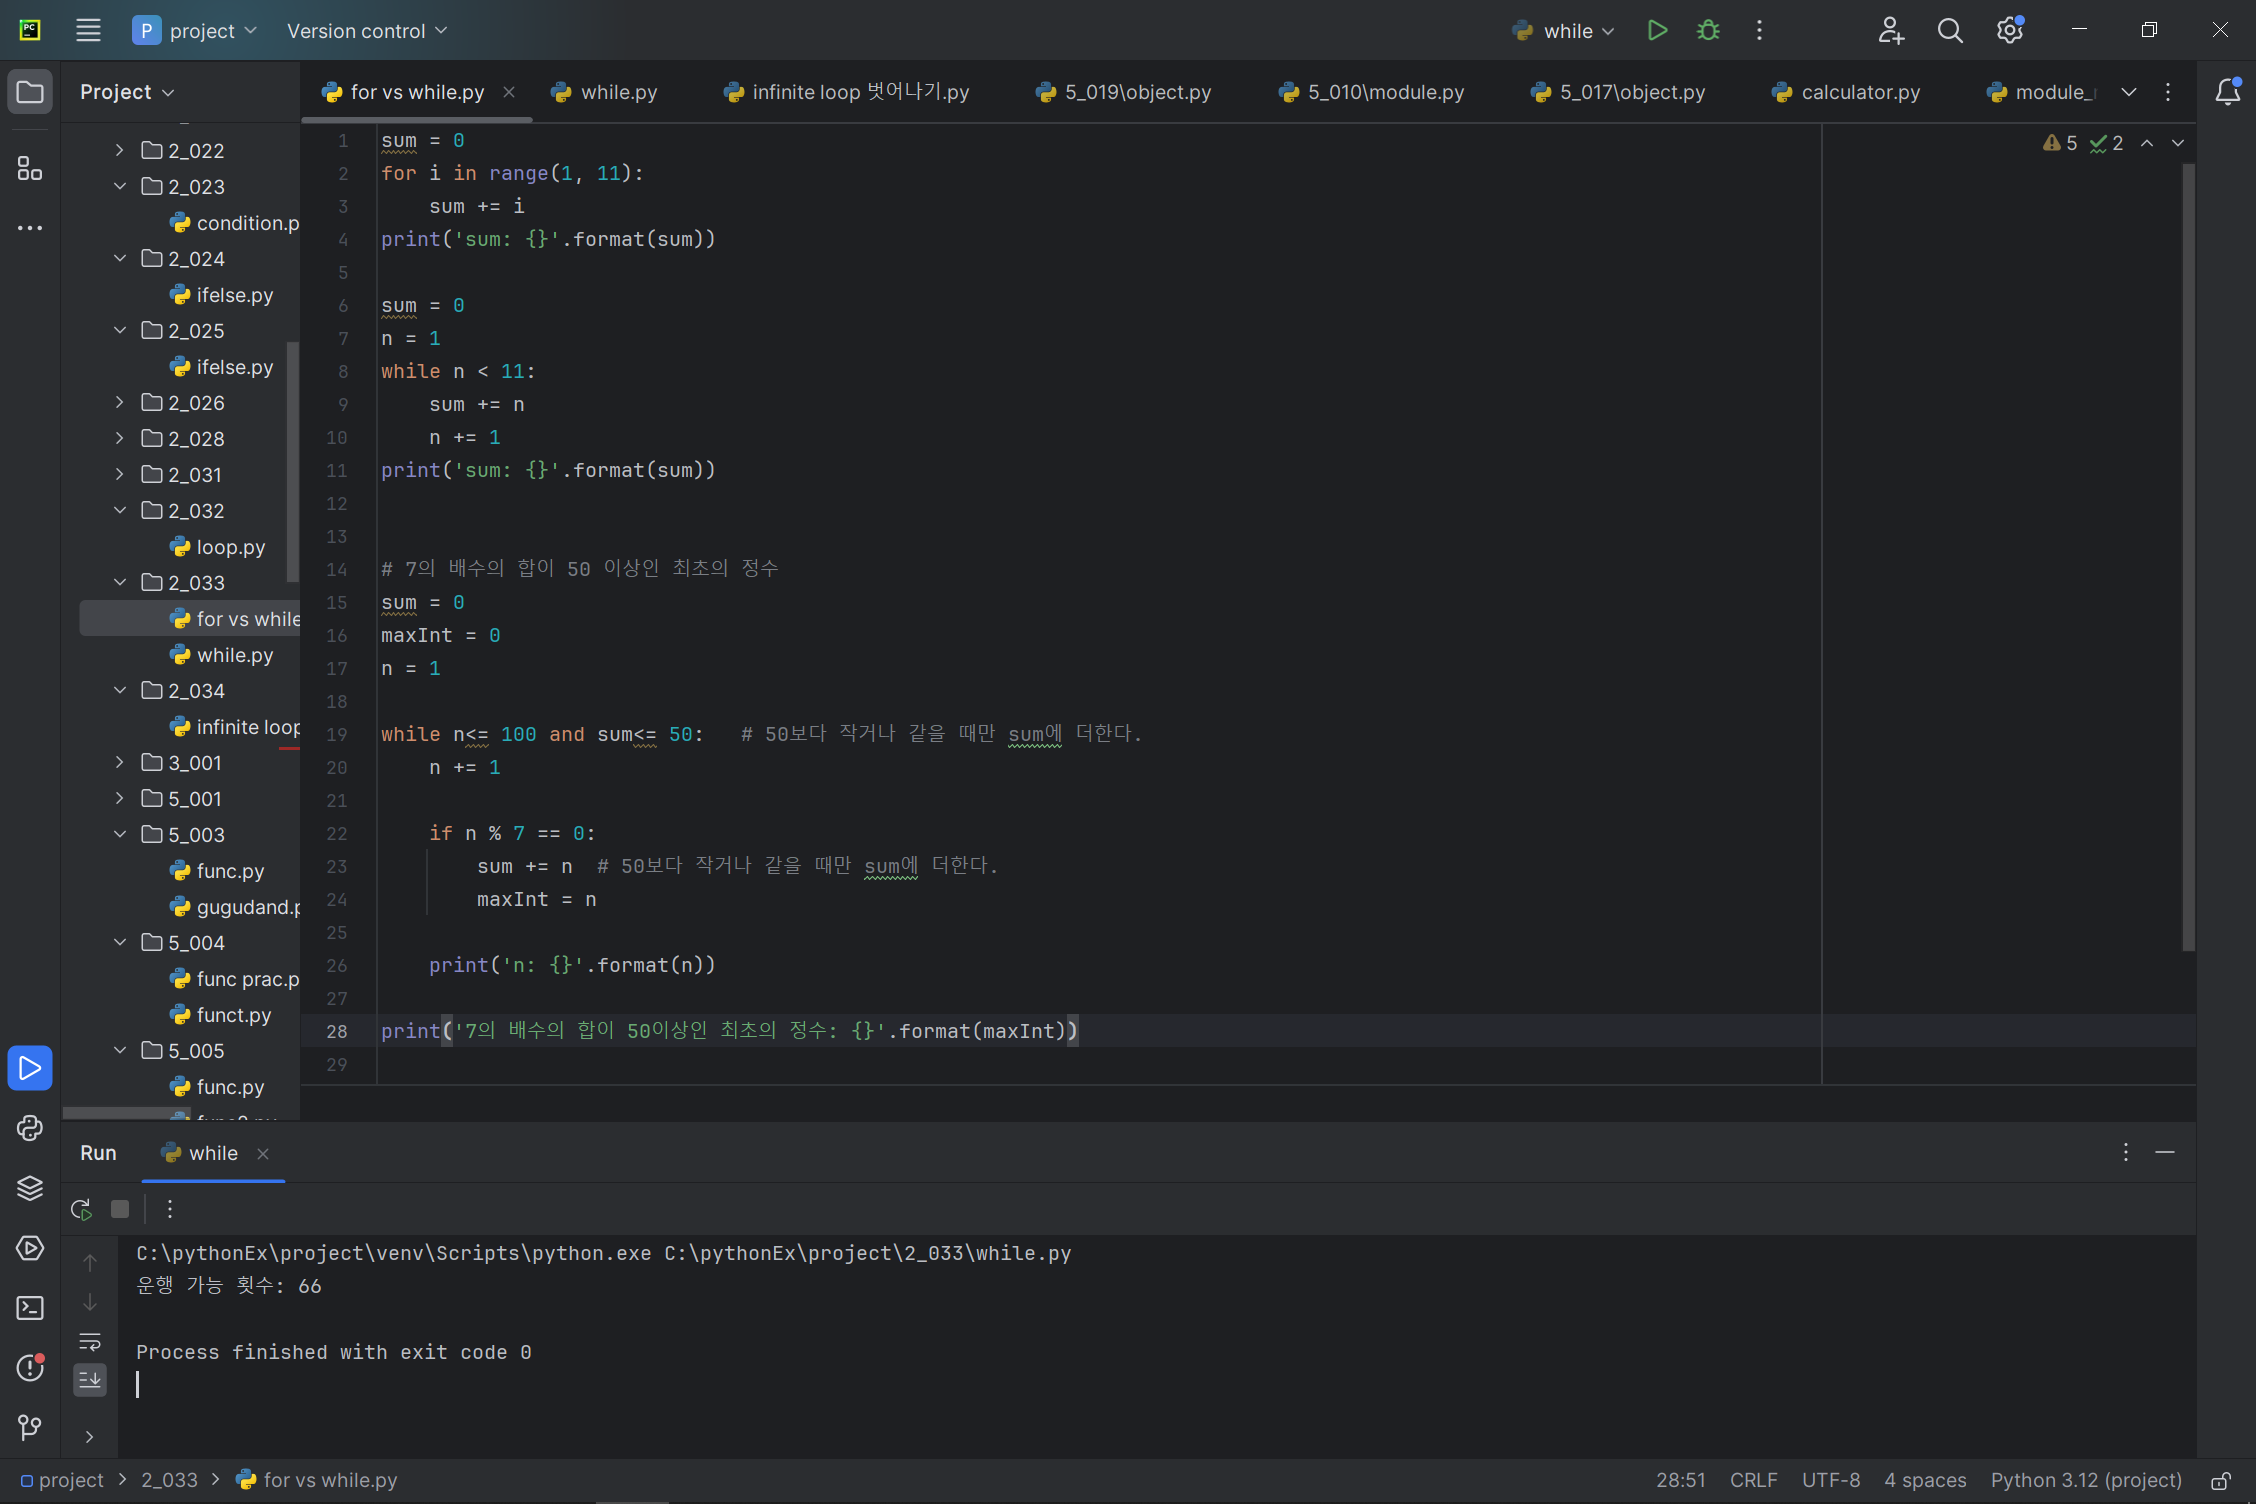
Task: Open ifelse.py under 2_024
Action: (x=222, y=295)
